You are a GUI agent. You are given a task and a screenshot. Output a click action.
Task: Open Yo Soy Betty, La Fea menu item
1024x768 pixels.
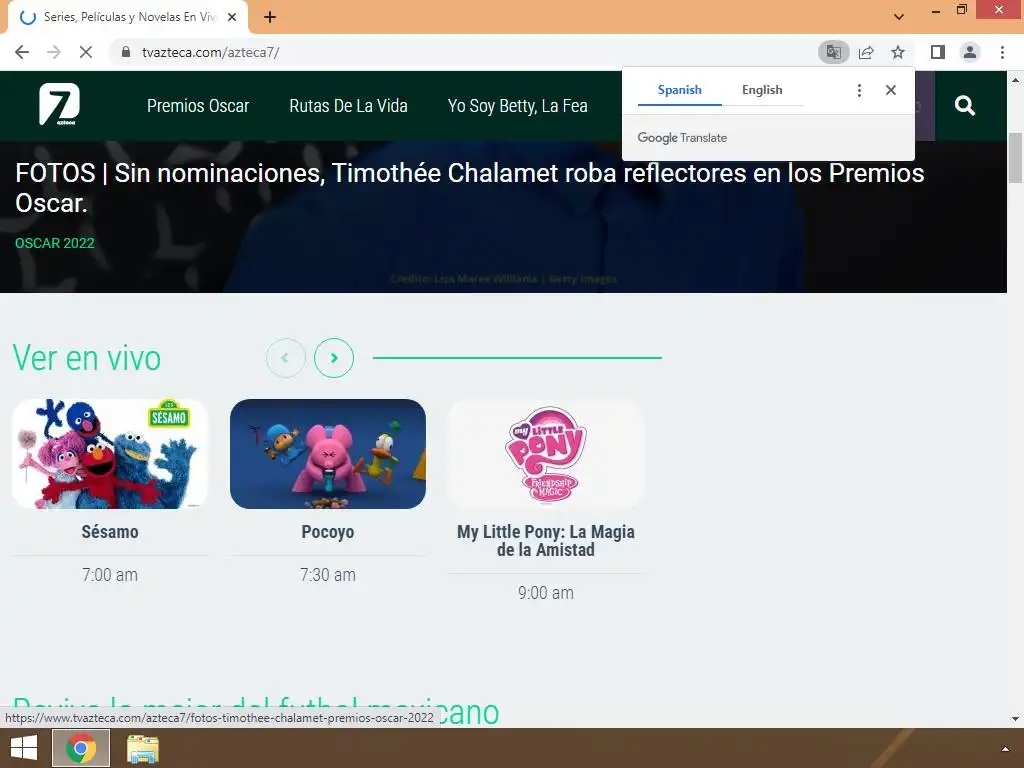point(518,106)
